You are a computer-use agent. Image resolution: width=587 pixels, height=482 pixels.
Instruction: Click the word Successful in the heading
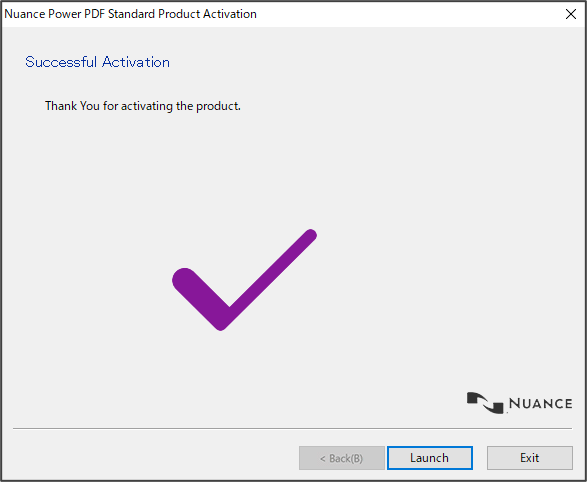point(61,62)
